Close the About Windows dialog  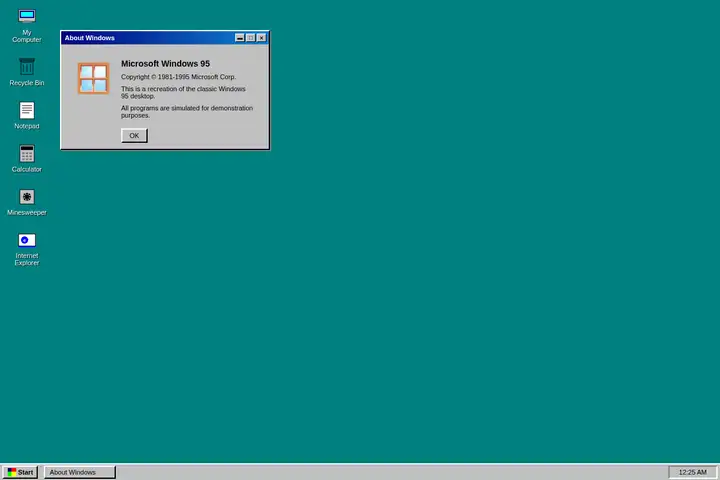pyautogui.click(x=261, y=38)
